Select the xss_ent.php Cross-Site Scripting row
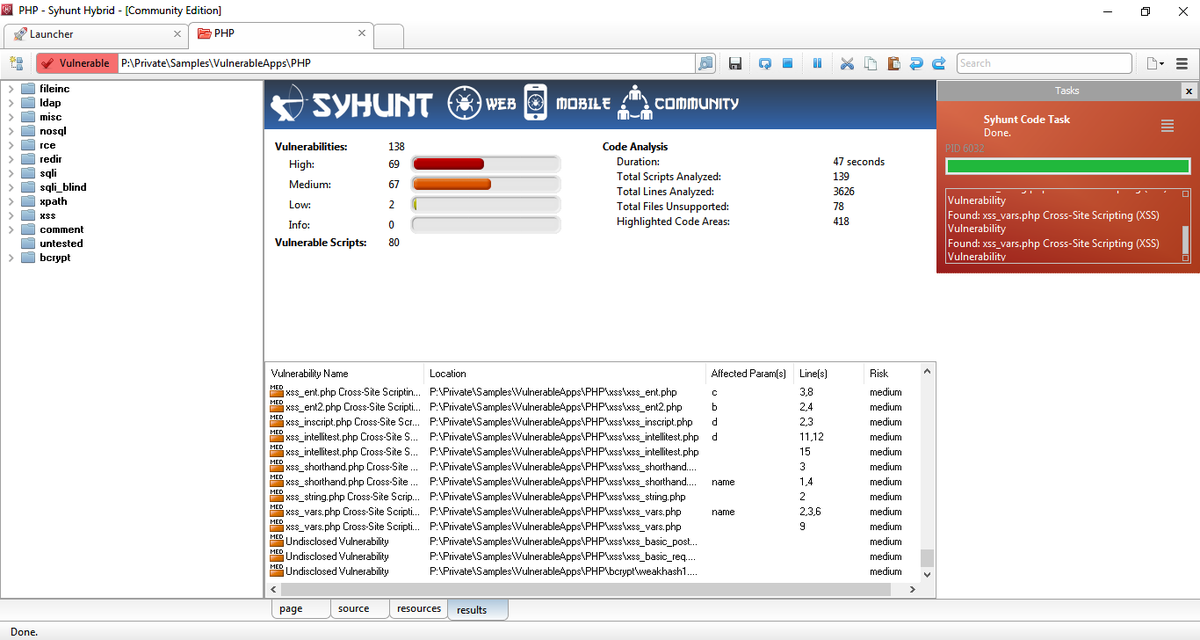 pyautogui.click(x=593, y=392)
